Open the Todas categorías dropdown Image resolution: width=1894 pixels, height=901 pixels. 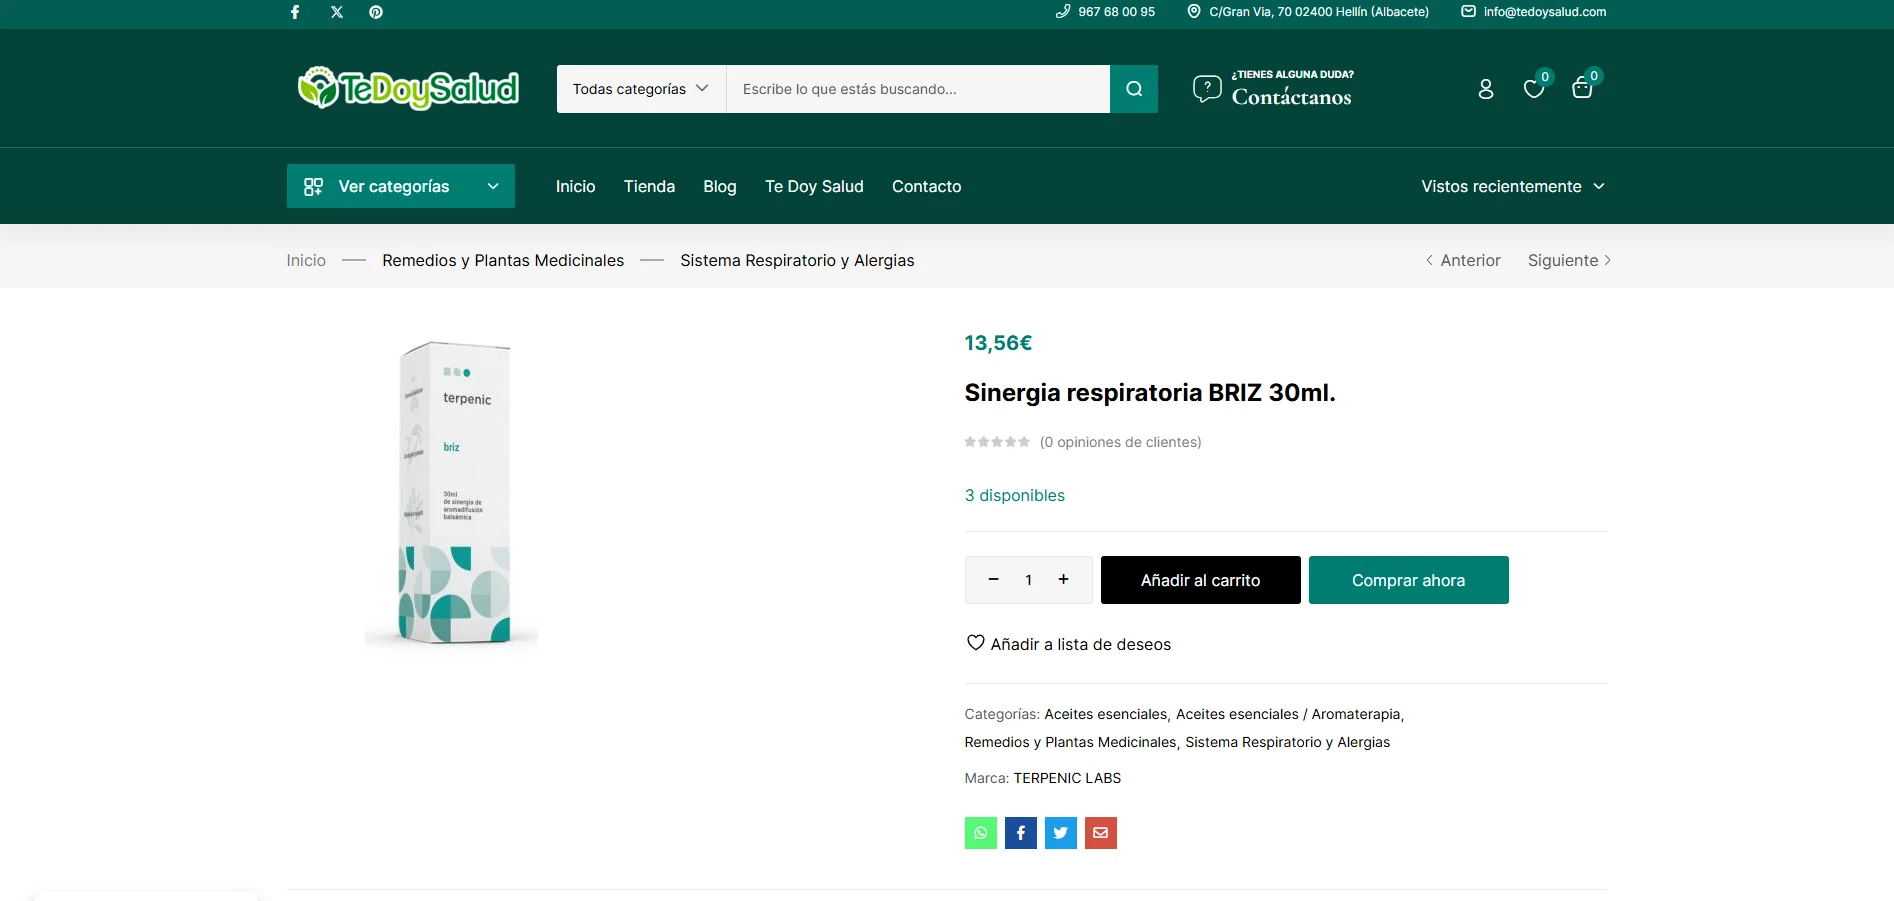click(641, 89)
